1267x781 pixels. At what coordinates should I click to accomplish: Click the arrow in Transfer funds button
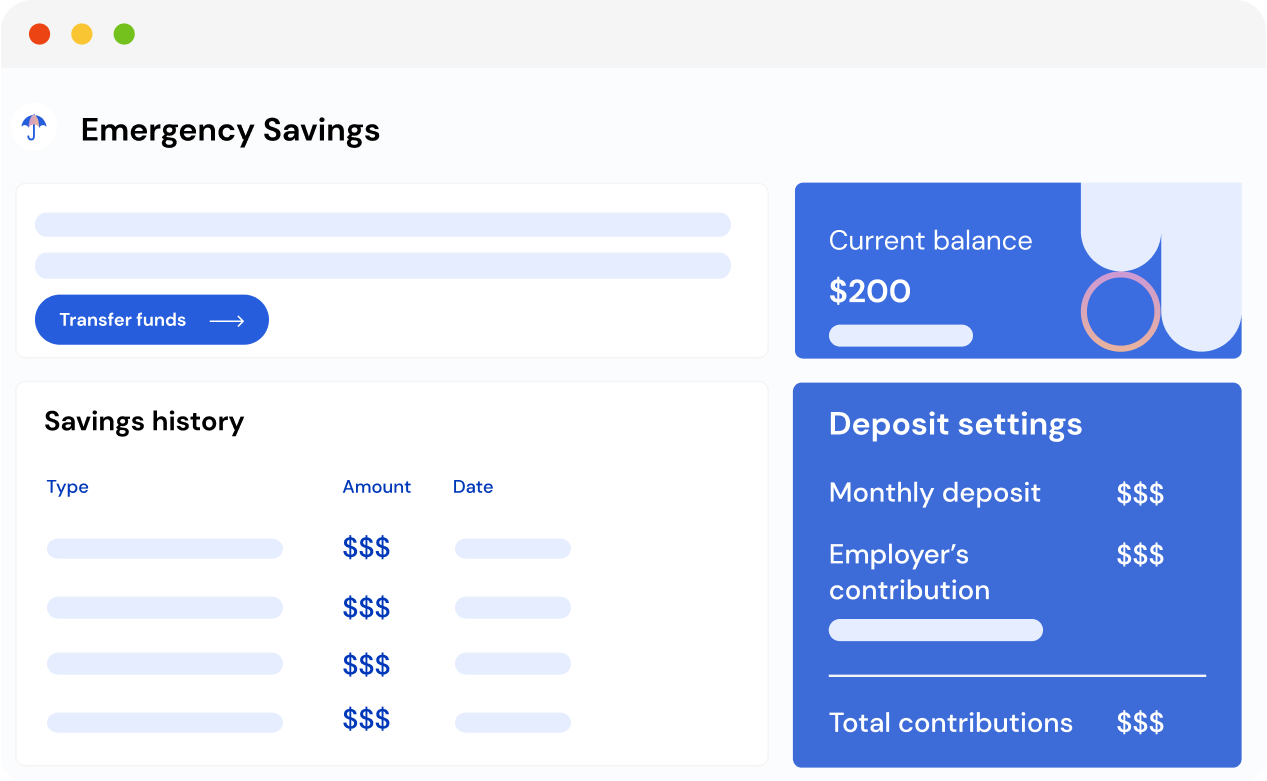pyautogui.click(x=227, y=320)
